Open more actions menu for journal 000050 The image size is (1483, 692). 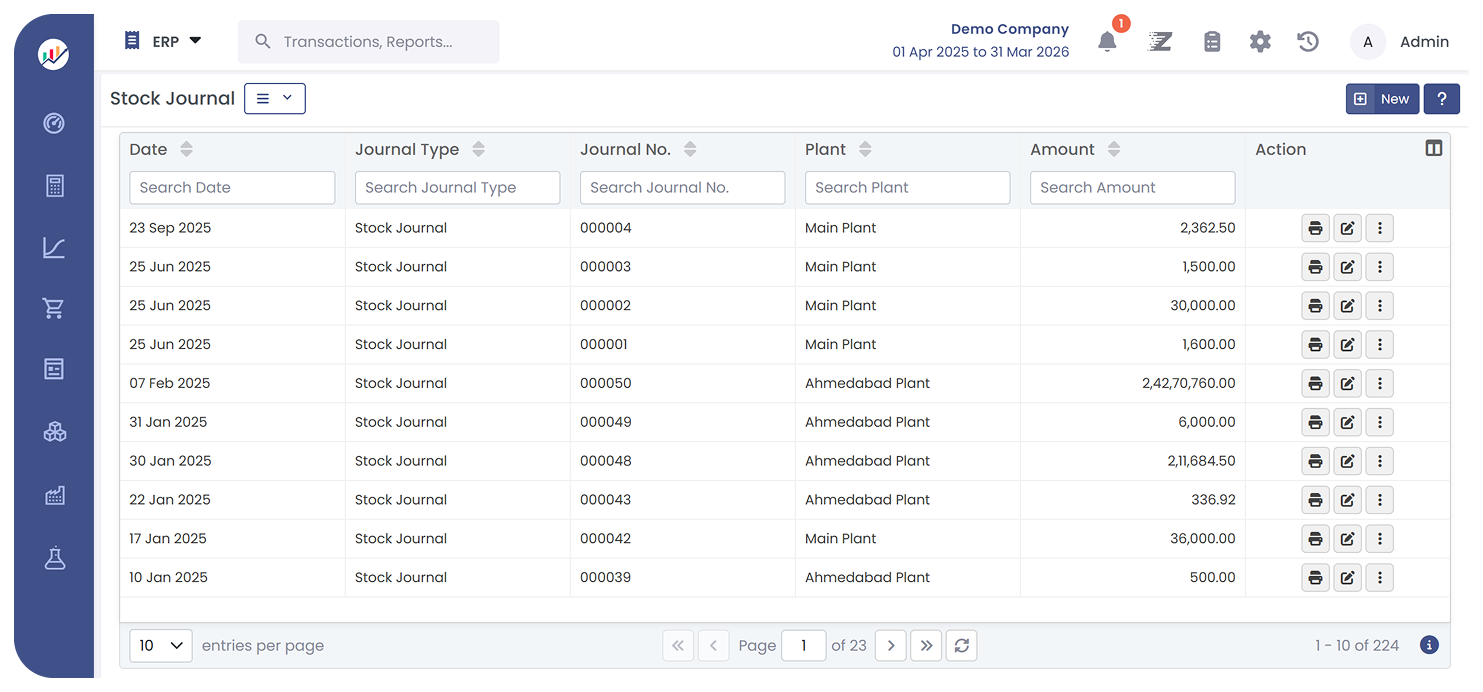1379,383
